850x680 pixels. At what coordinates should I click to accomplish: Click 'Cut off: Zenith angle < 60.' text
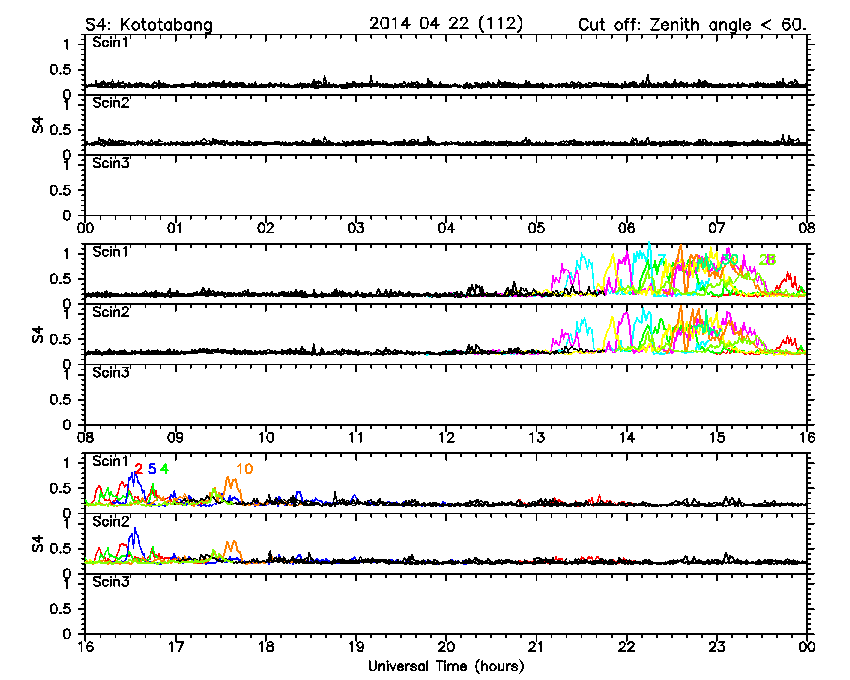point(692,24)
